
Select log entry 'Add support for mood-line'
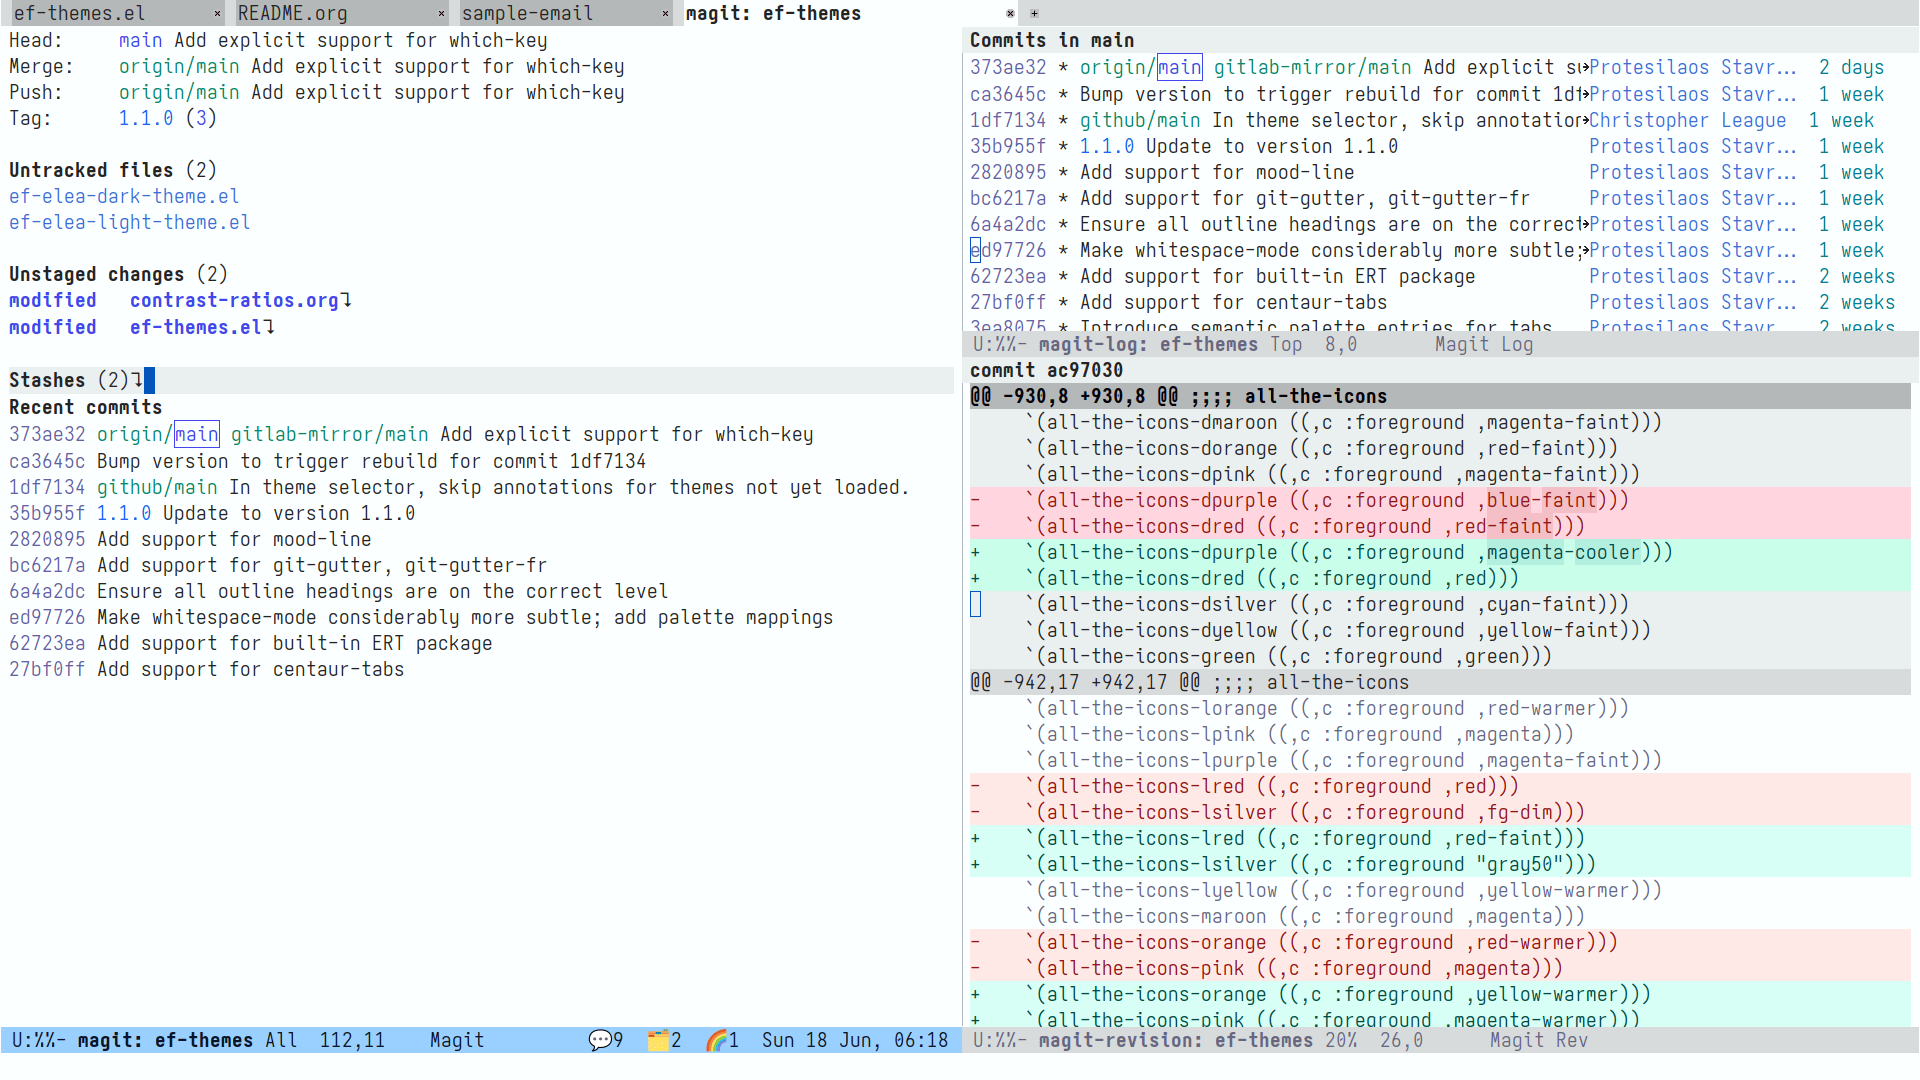click(1217, 172)
